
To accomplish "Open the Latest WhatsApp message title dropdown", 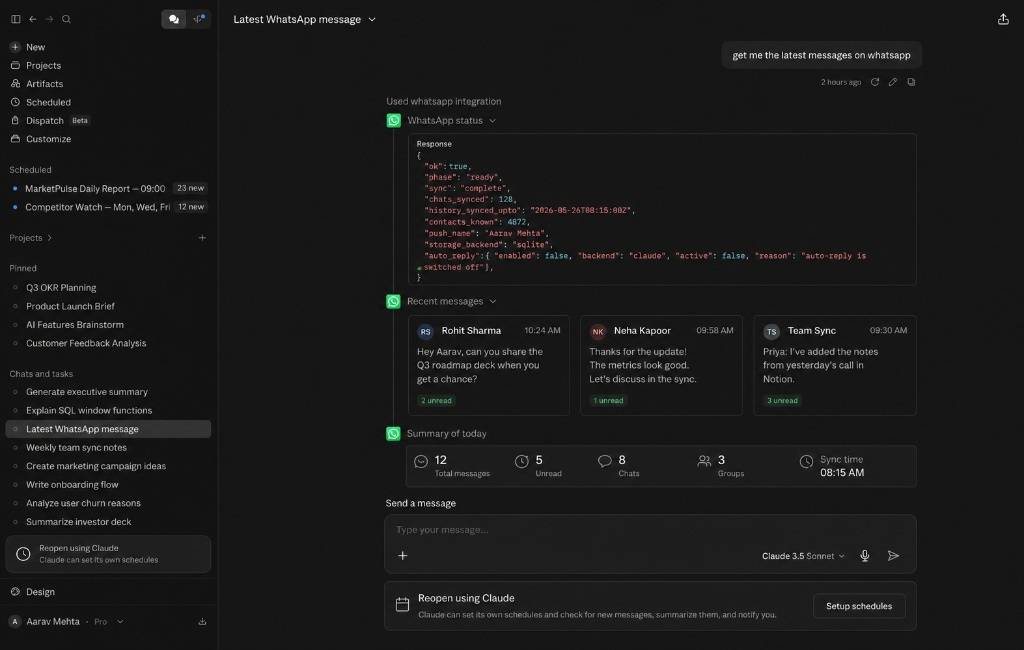I will 304,19.
